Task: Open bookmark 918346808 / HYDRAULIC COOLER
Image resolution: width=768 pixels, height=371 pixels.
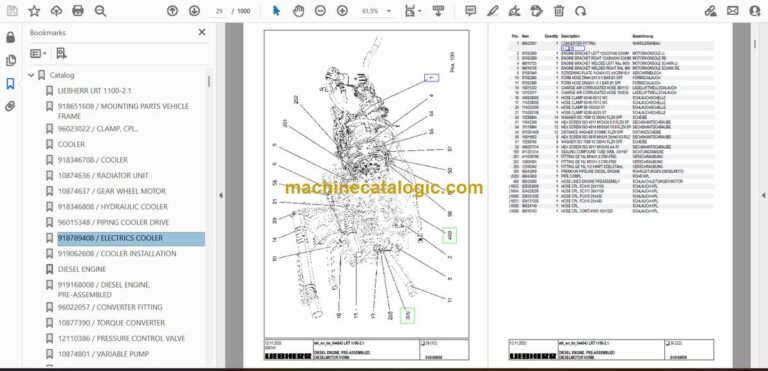Action: click(x=113, y=207)
